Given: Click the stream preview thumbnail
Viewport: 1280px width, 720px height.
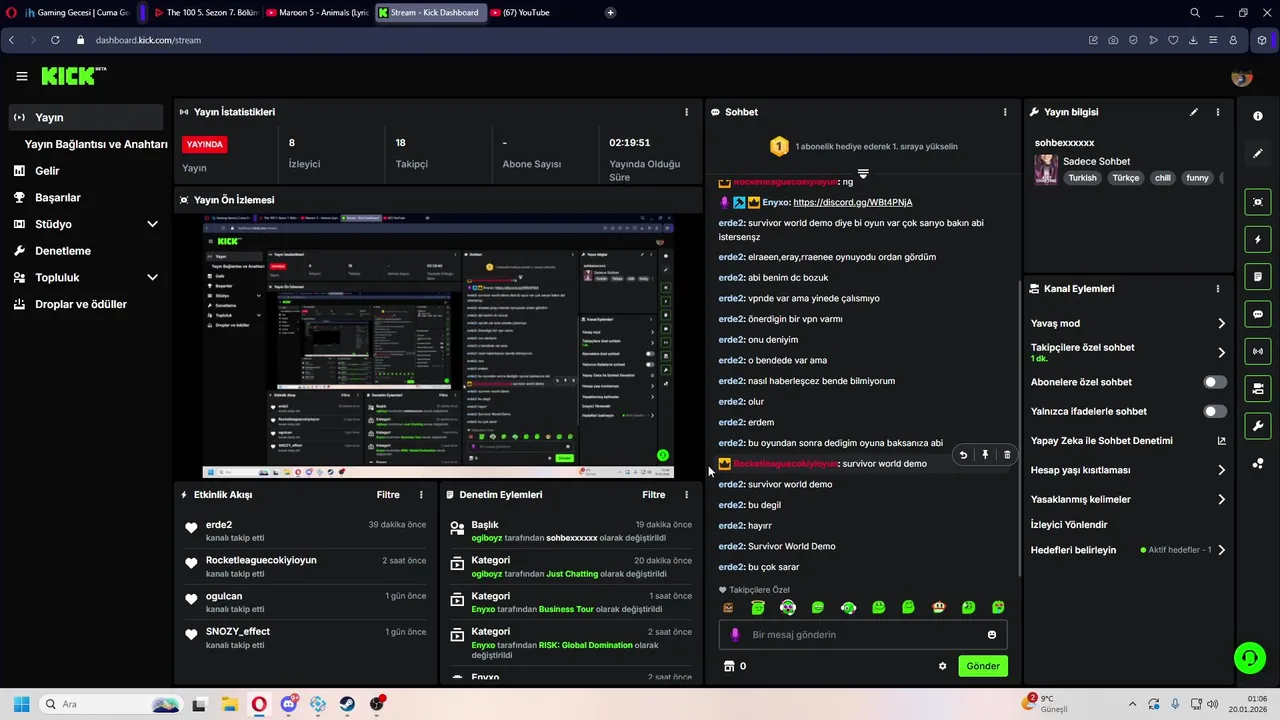Looking at the screenshot, I should (x=438, y=346).
